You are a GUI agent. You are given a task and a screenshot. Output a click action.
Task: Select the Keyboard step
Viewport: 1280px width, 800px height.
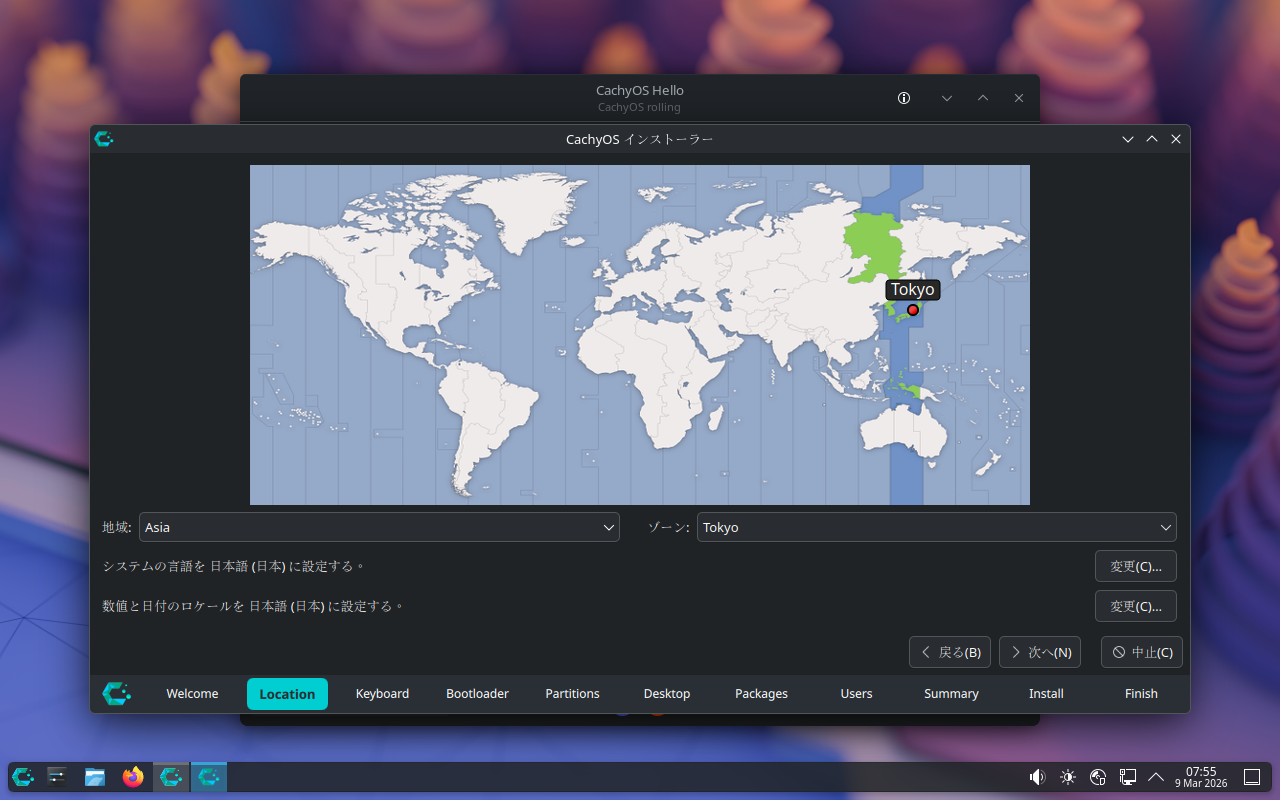(382, 694)
